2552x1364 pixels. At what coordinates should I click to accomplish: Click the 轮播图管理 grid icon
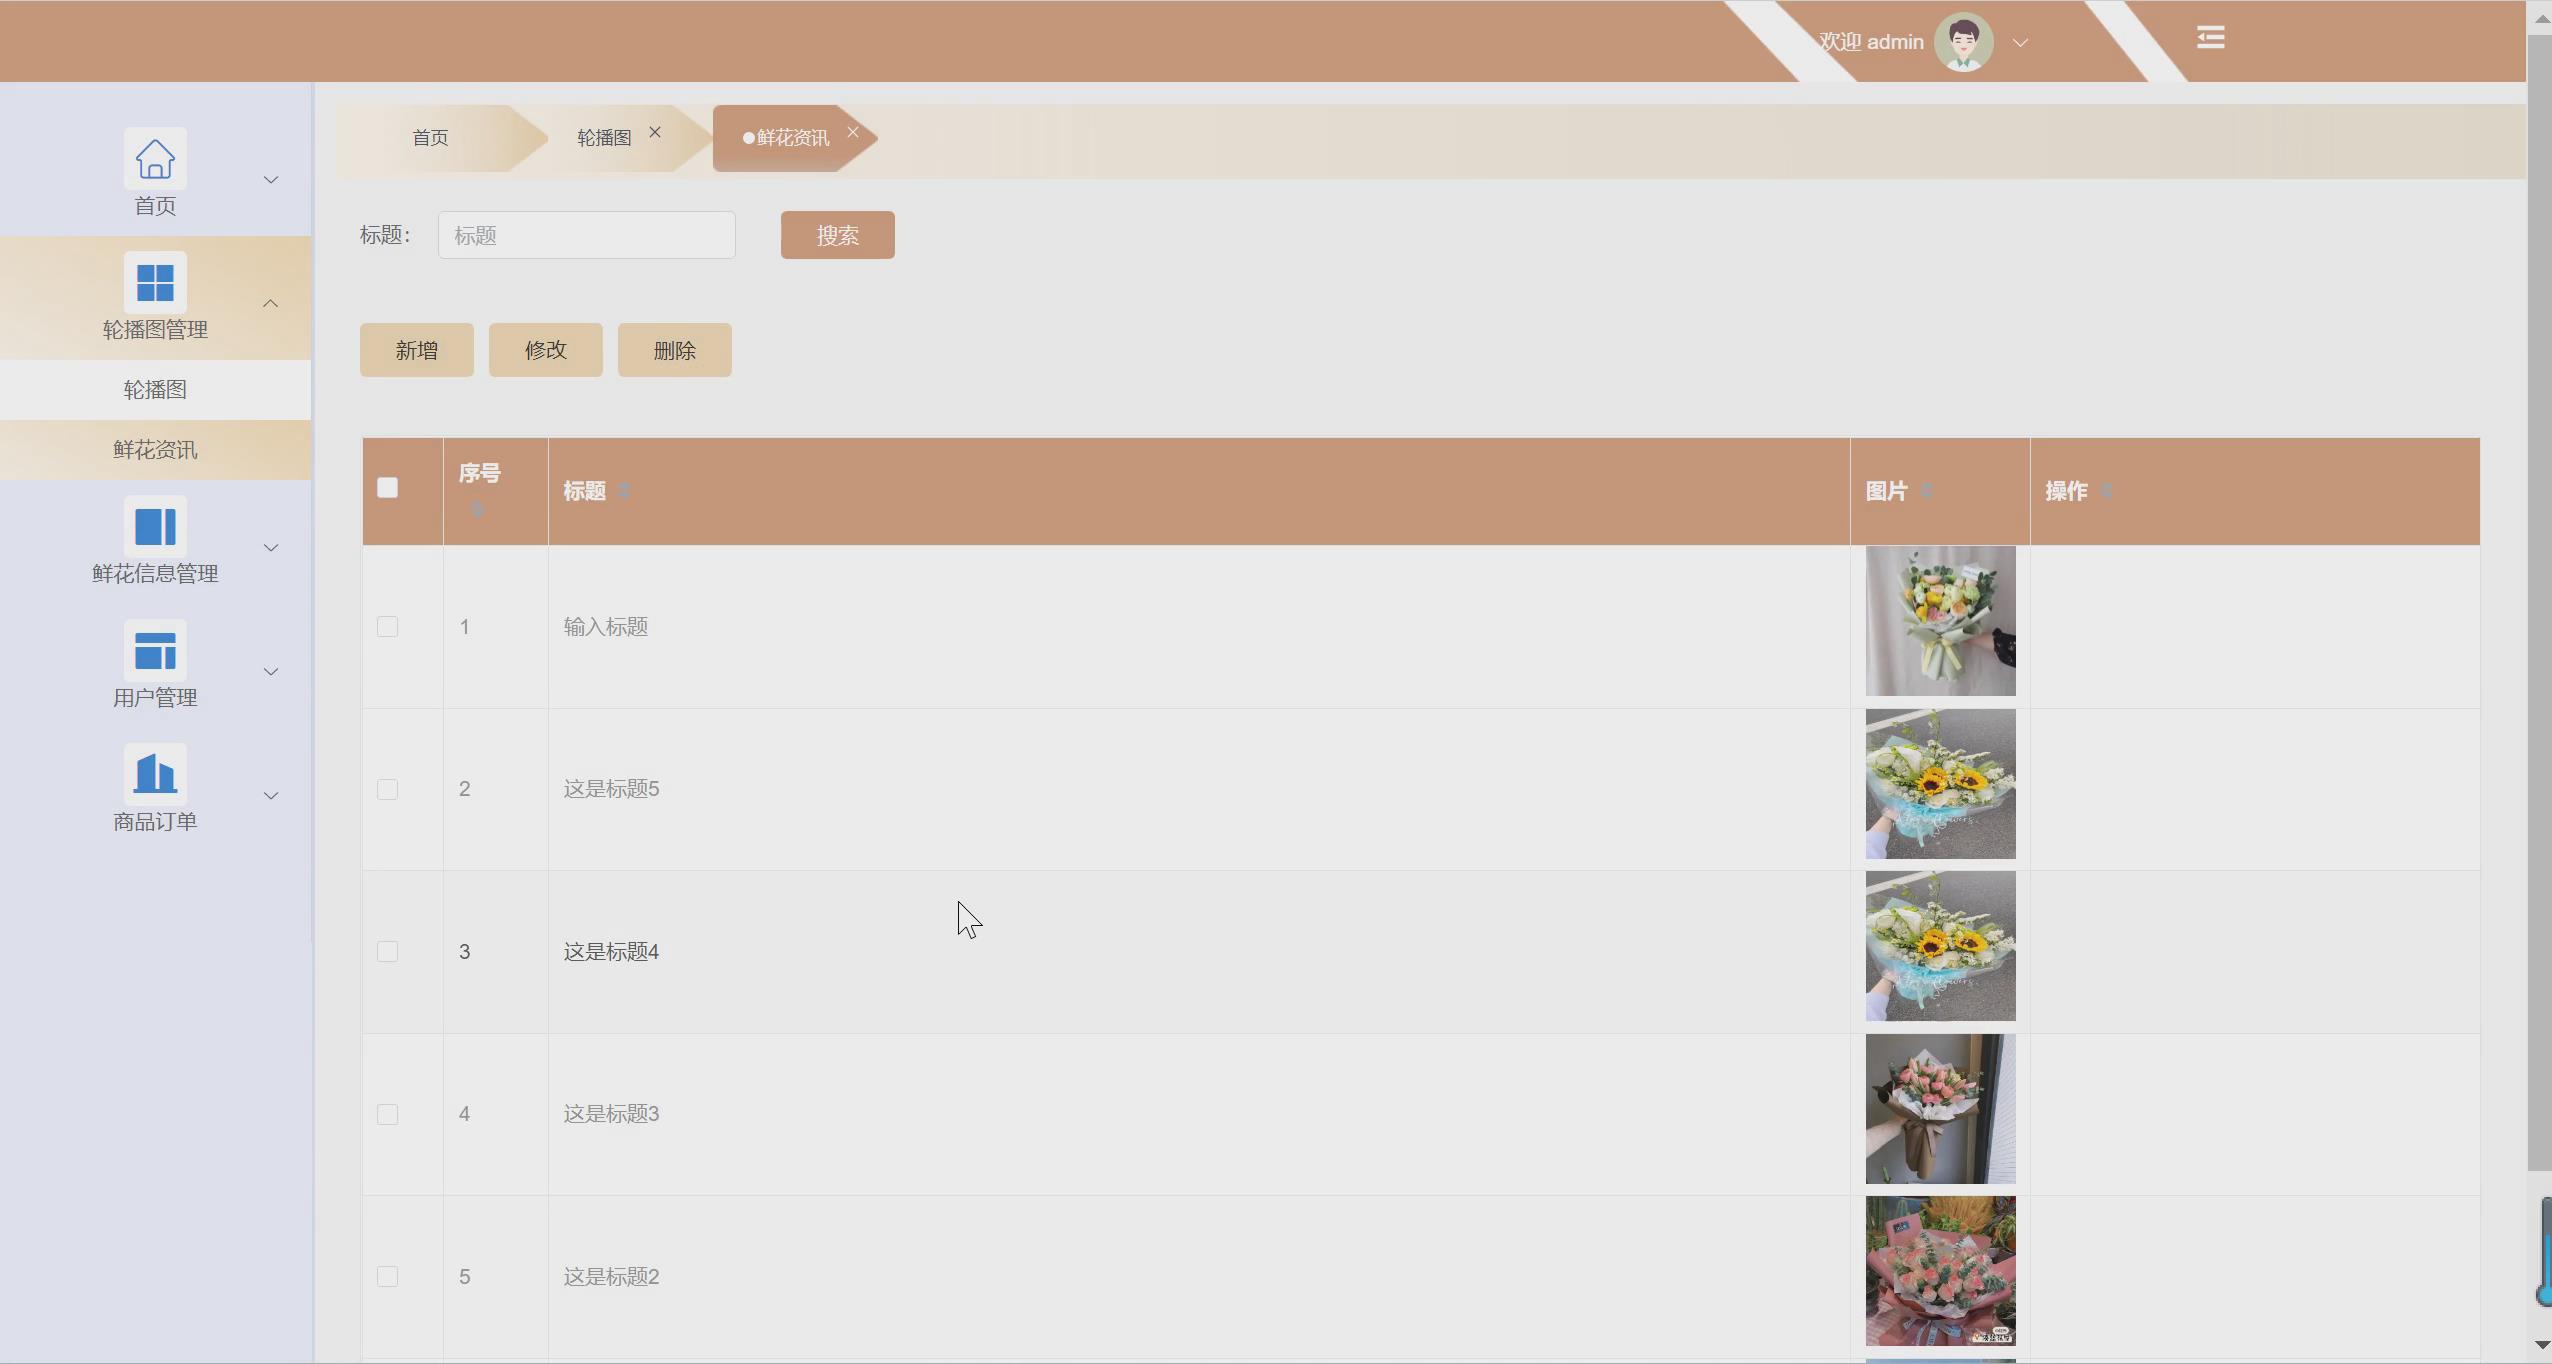(155, 282)
